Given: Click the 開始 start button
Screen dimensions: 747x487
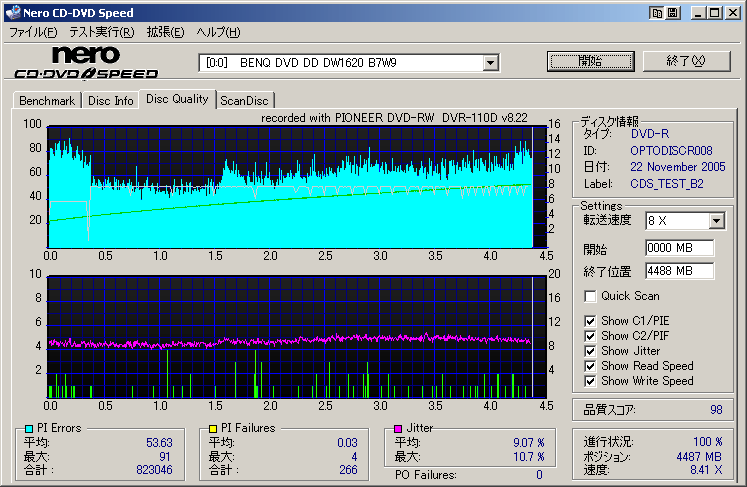Looking at the screenshot, I should click(x=591, y=61).
